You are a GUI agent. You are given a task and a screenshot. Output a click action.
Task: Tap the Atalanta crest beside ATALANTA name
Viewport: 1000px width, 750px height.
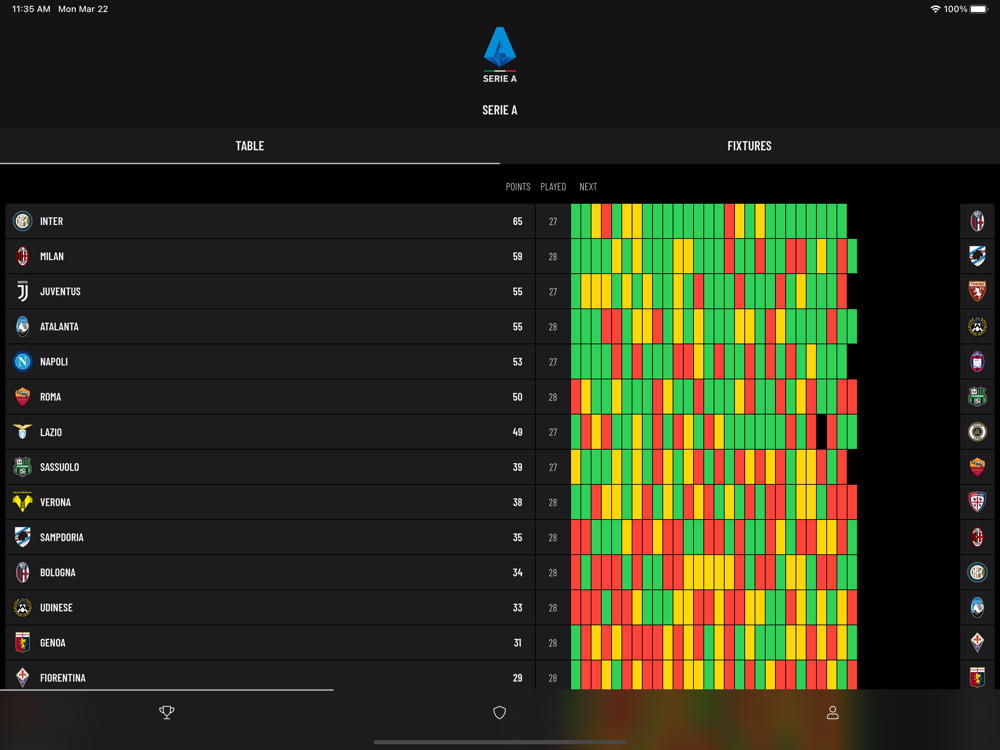coord(22,327)
